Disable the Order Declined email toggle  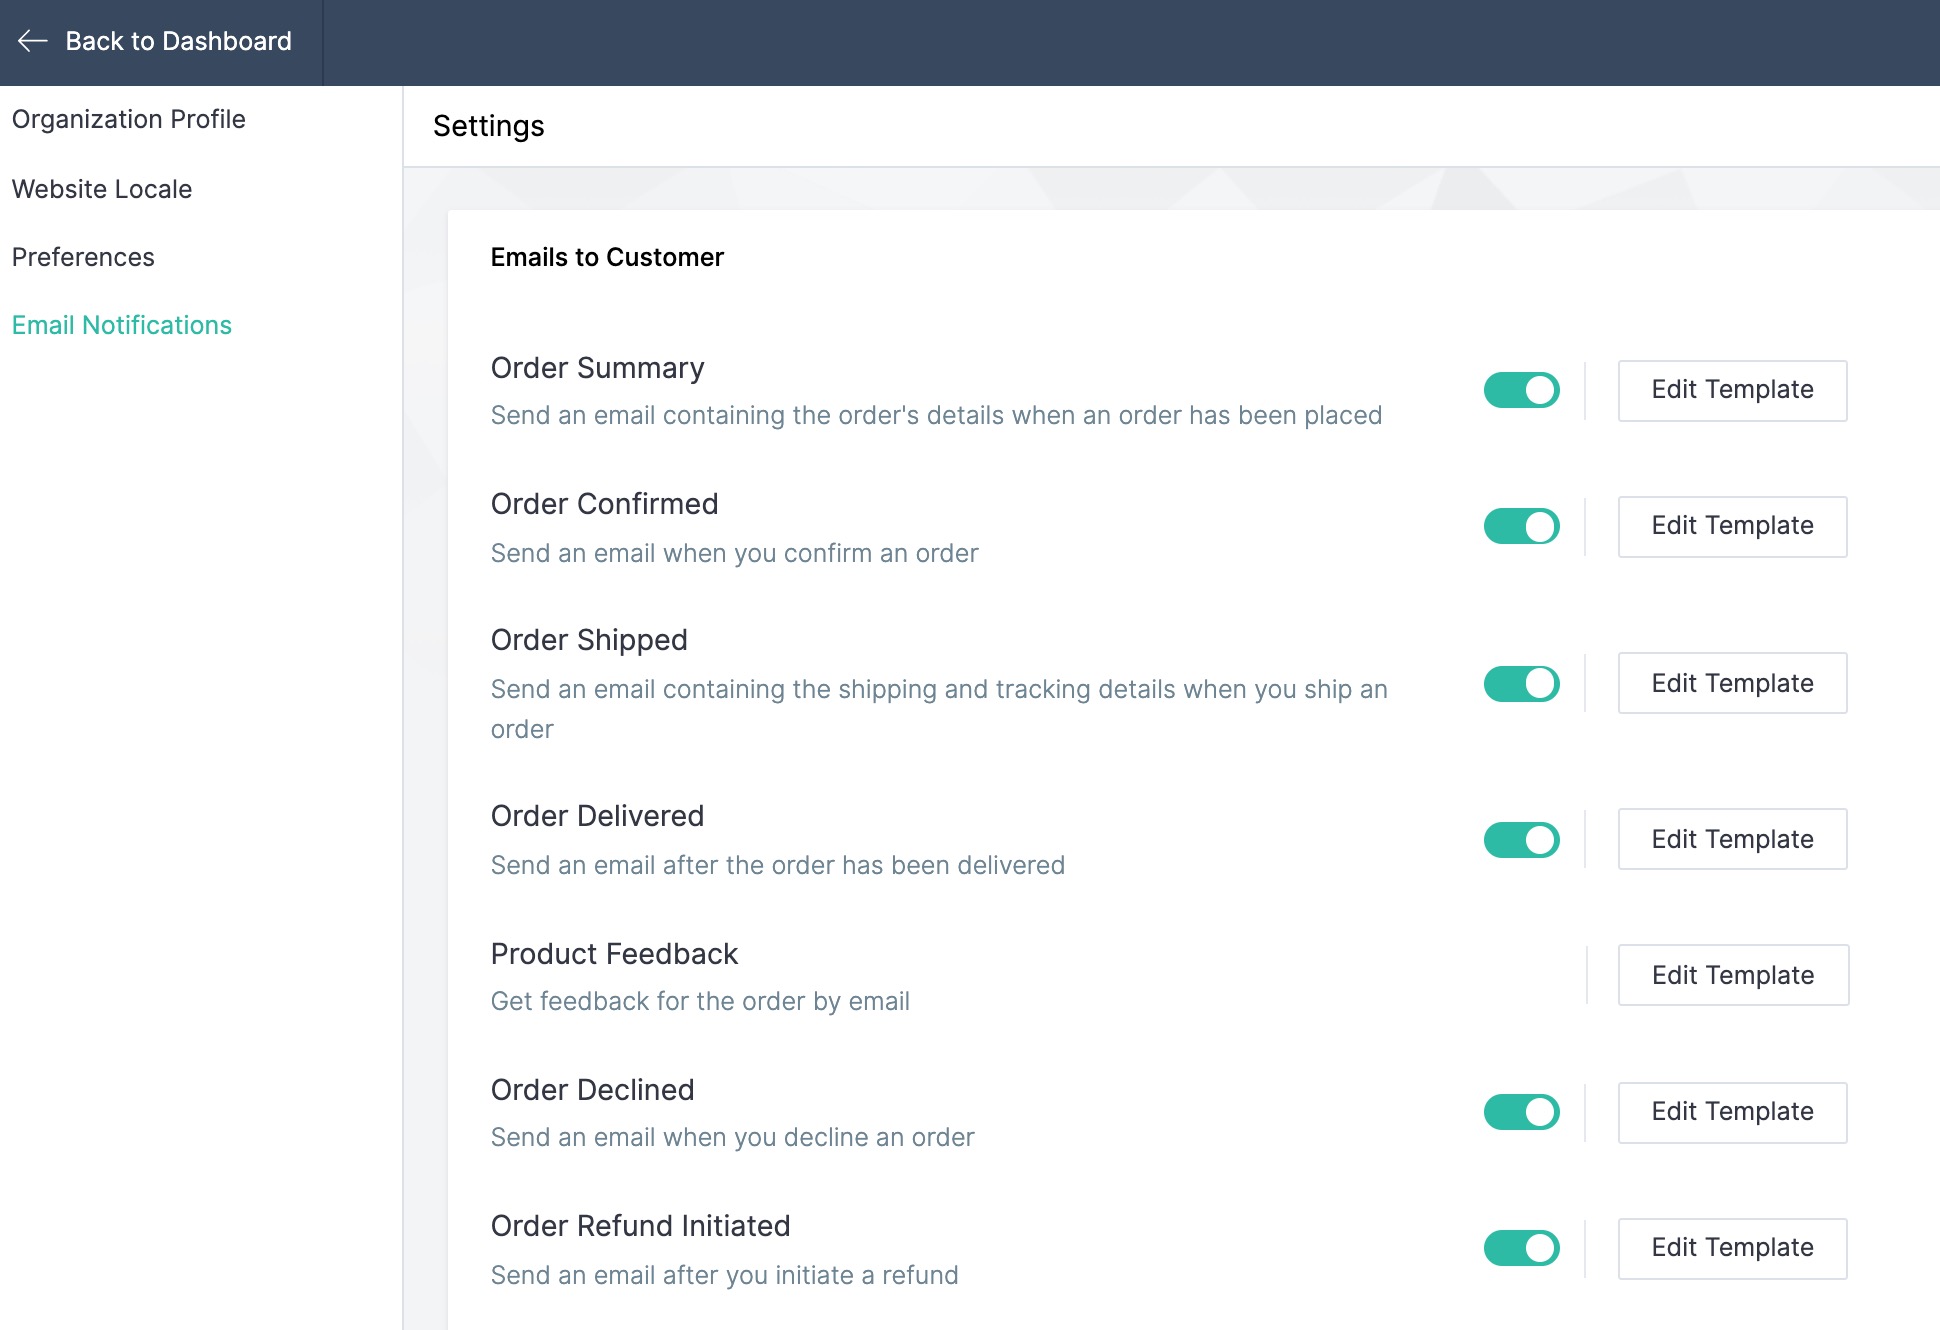[x=1521, y=1112]
